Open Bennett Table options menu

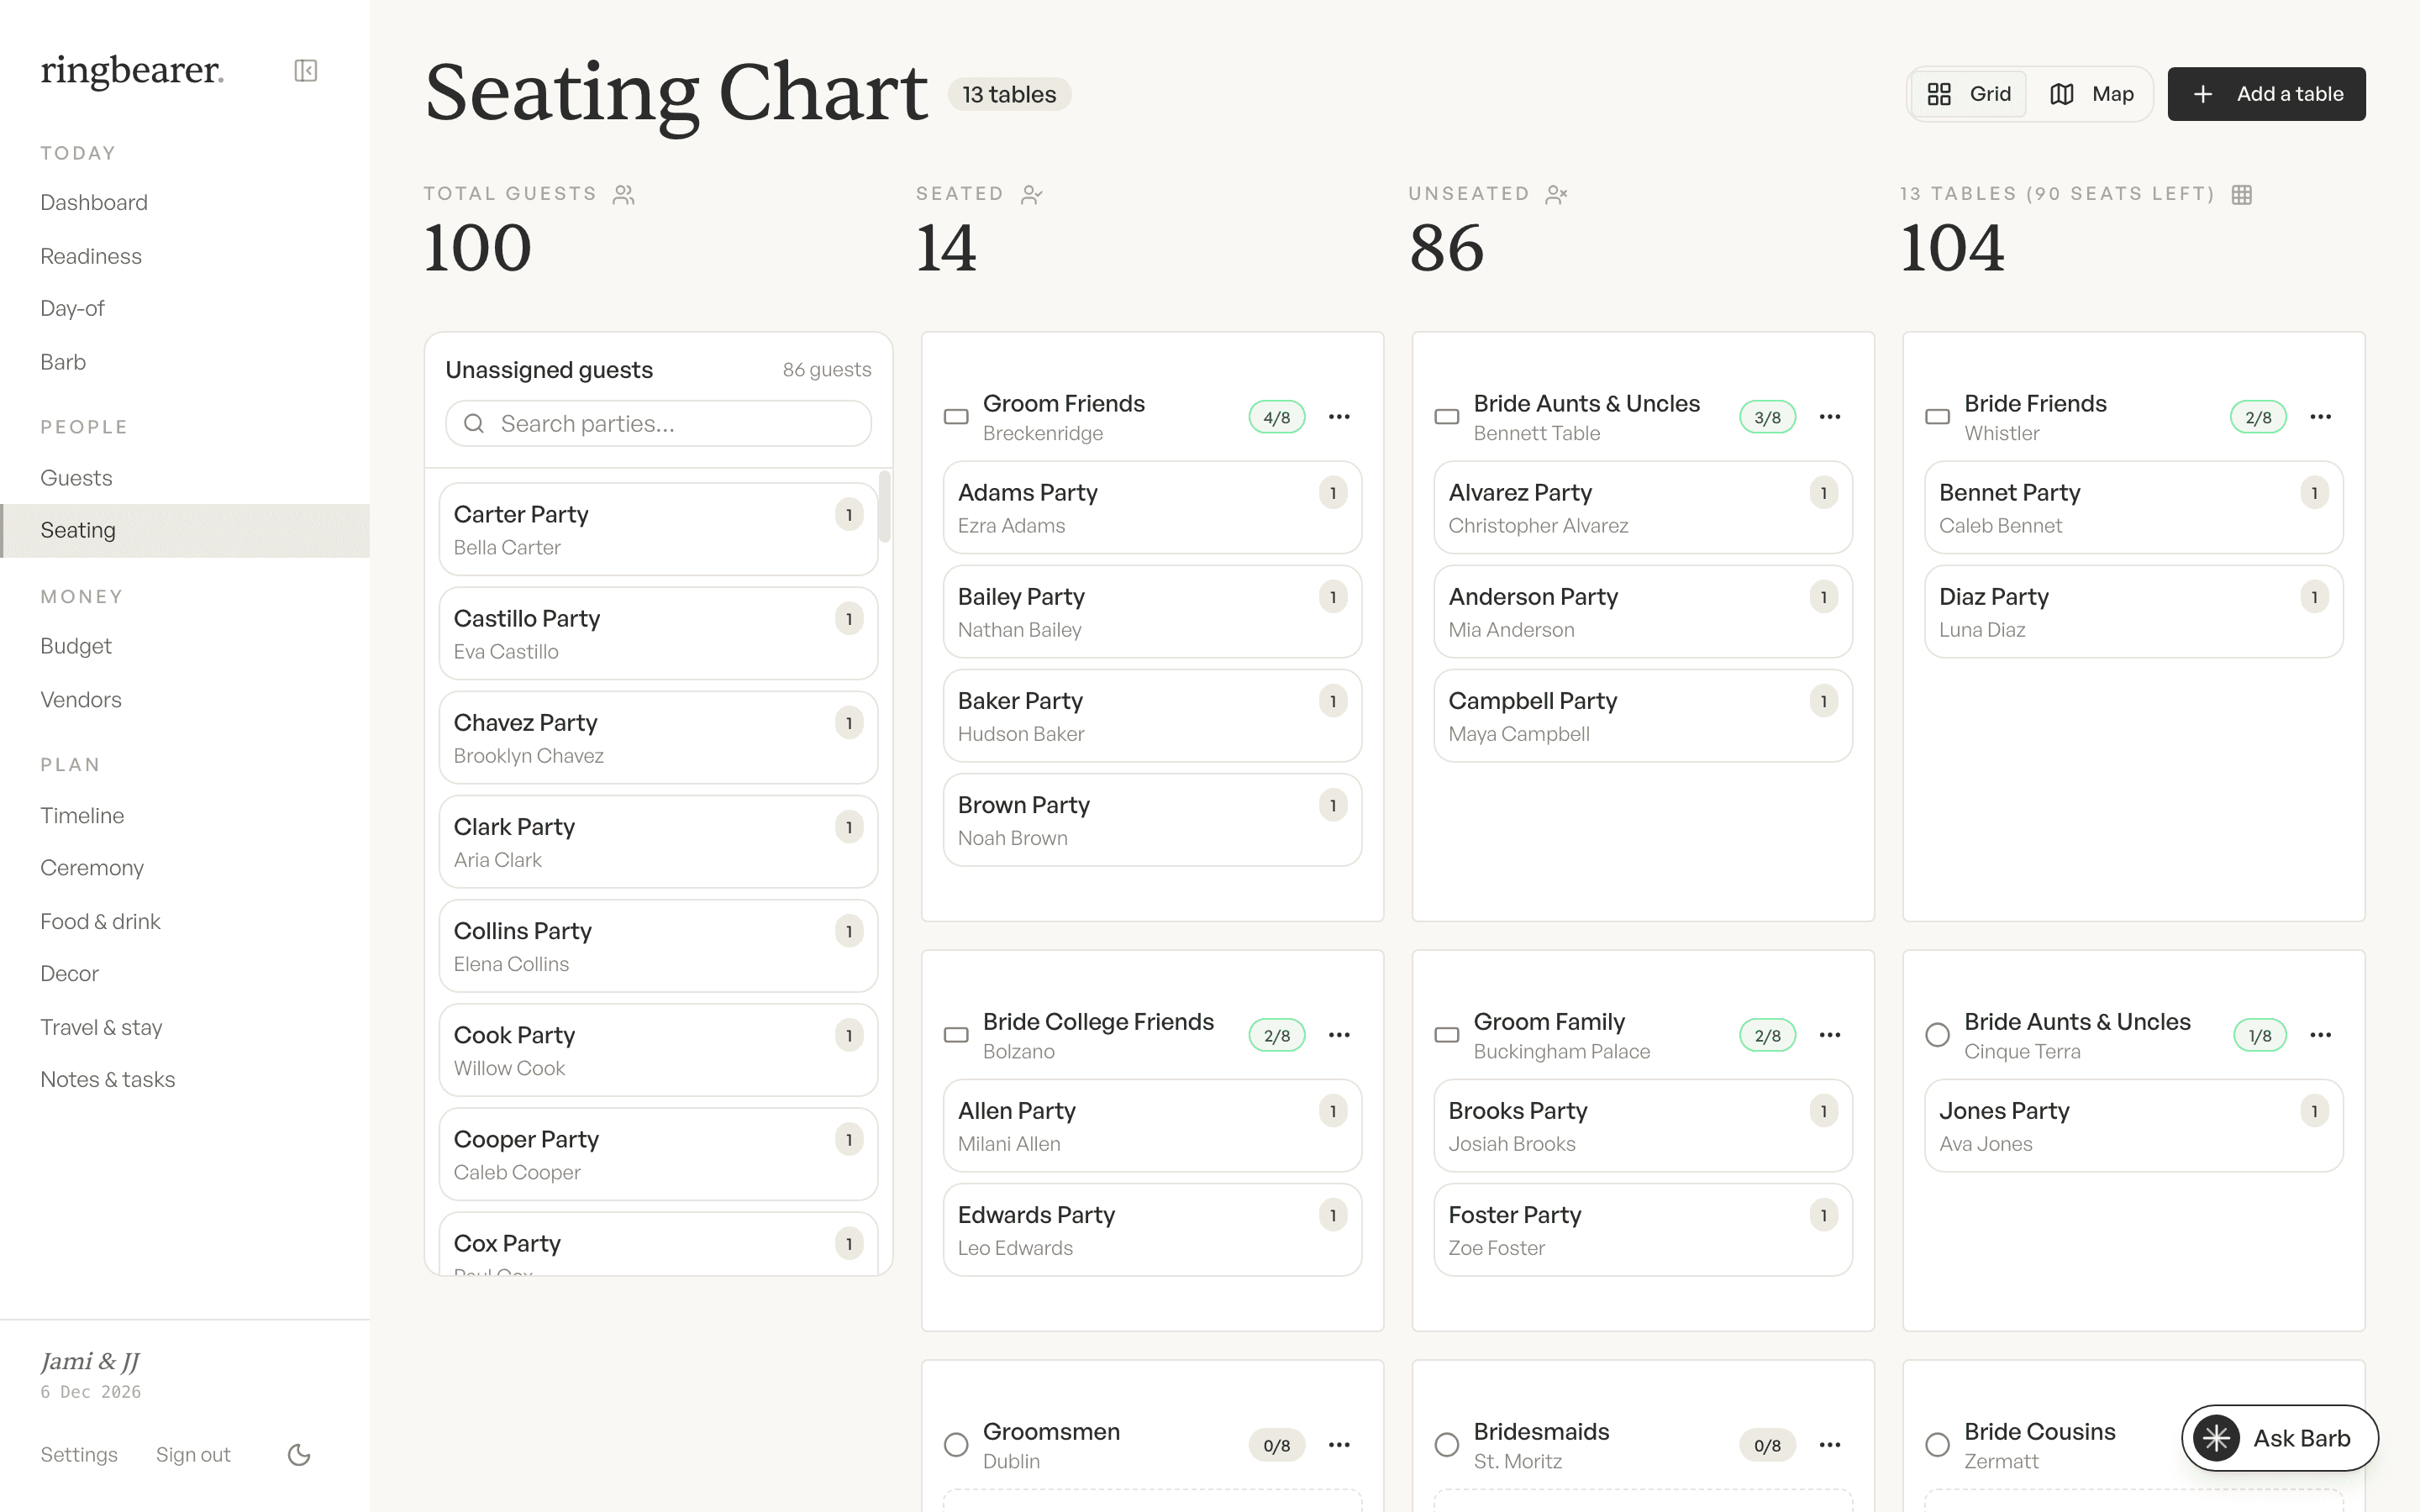pos(1830,417)
